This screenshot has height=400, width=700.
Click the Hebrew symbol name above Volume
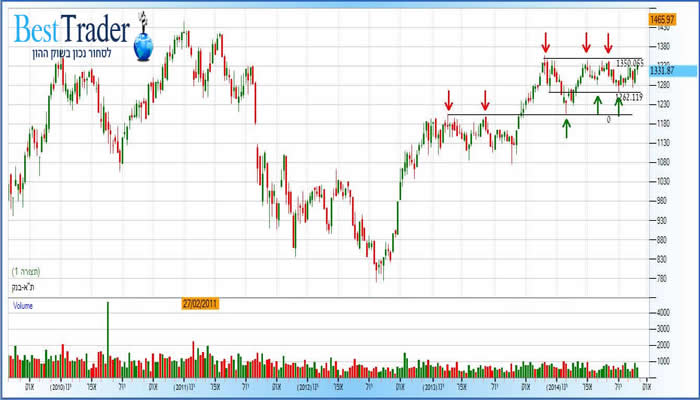point(24,285)
